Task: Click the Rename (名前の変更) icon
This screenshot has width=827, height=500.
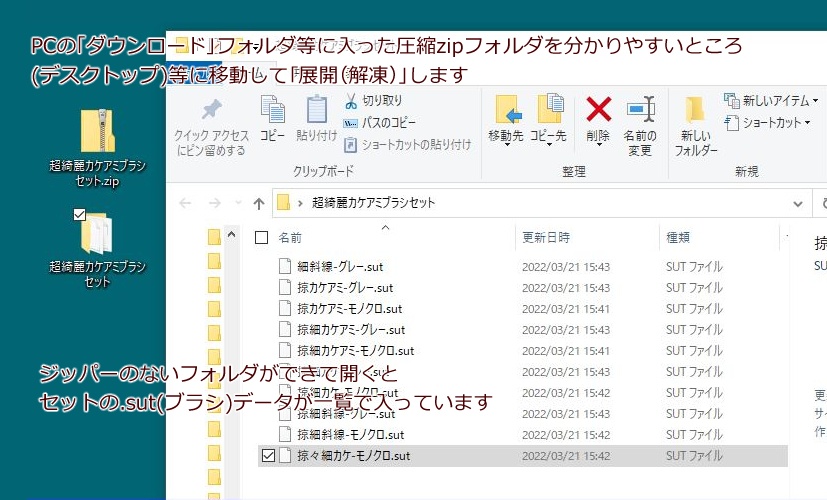Action: (640, 110)
